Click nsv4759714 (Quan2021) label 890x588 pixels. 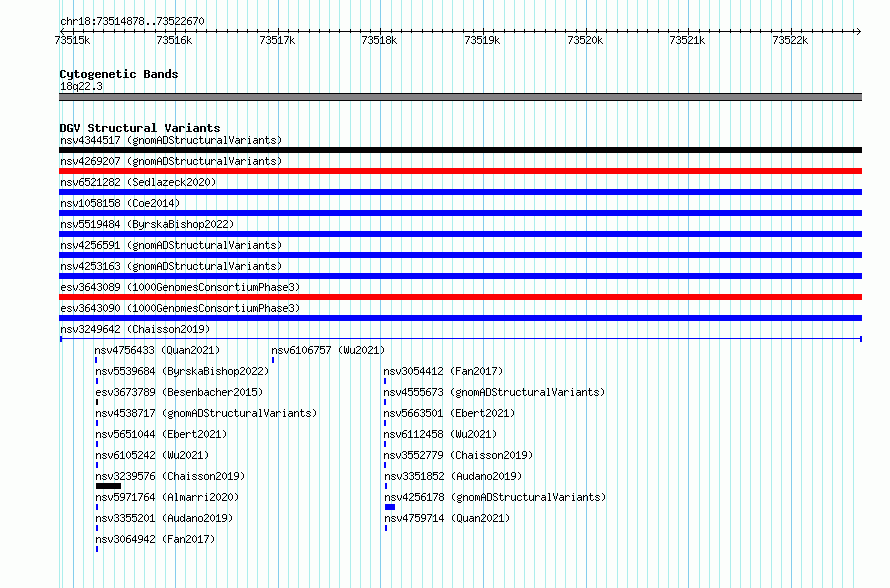(447, 518)
